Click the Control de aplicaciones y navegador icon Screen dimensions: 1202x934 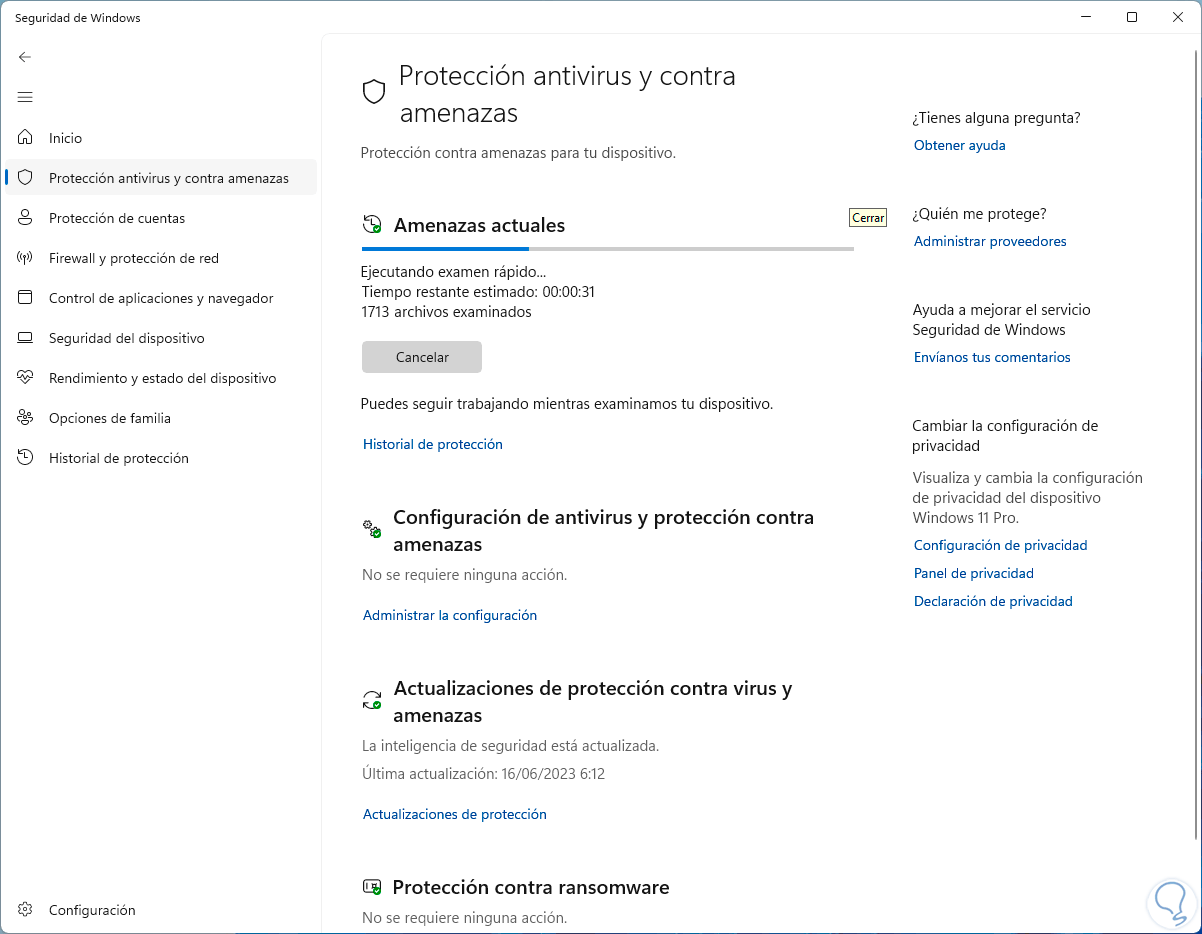pyautogui.click(x=26, y=298)
